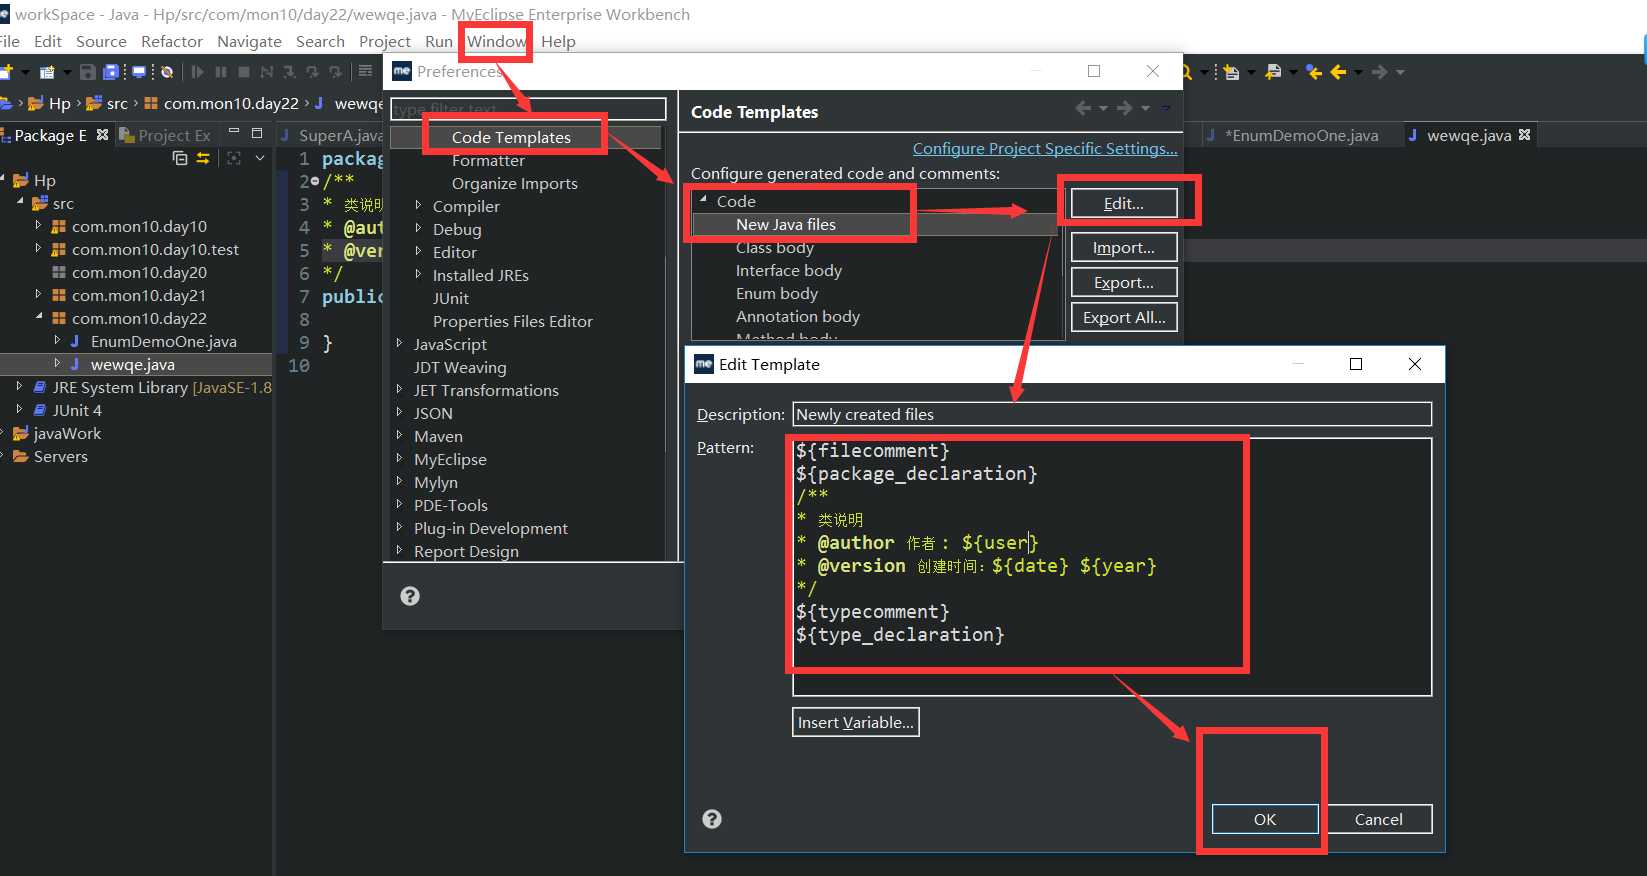Viewport: 1647px width, 876px height.
Task: Click the Edit... button
Action: click(x=1123, y=203)
